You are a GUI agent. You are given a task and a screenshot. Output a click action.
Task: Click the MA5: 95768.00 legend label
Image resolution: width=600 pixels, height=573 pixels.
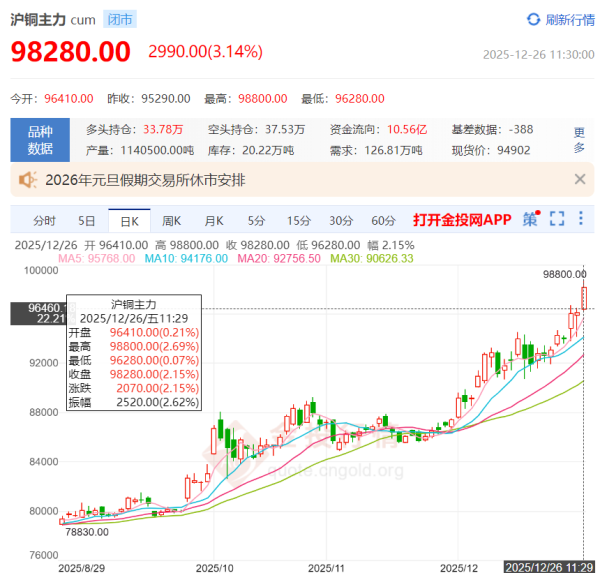point(96,258)
